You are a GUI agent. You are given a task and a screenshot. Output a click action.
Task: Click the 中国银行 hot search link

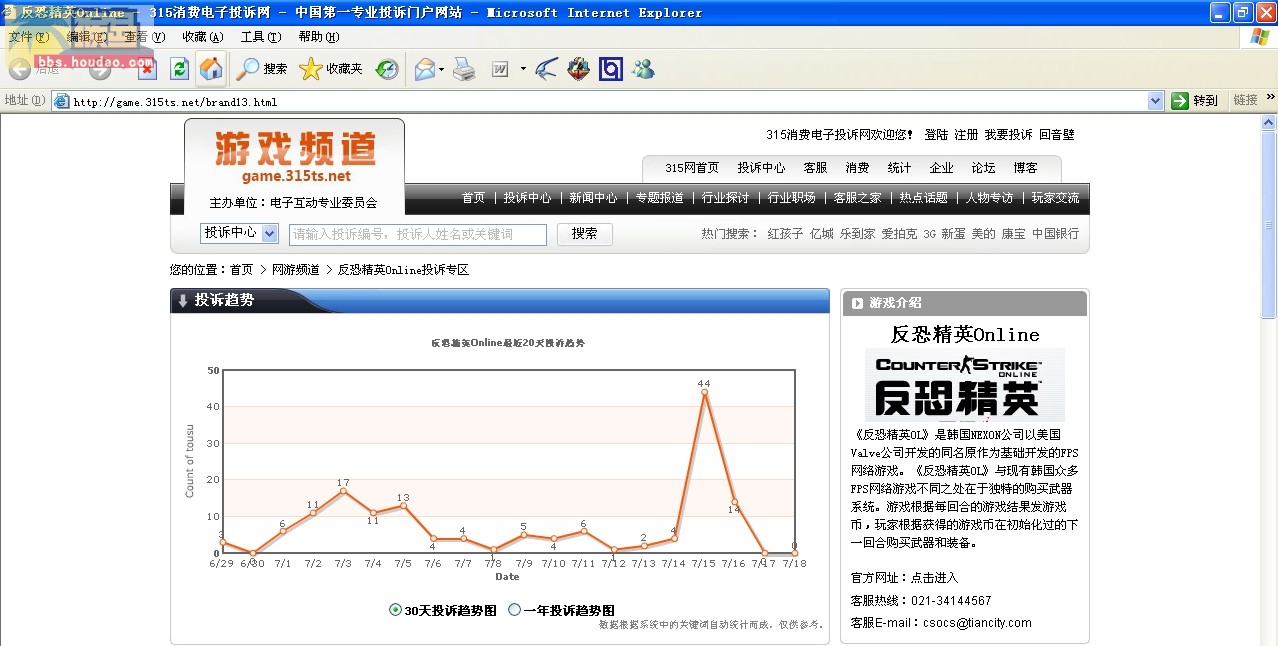(x=1056, y=234)
